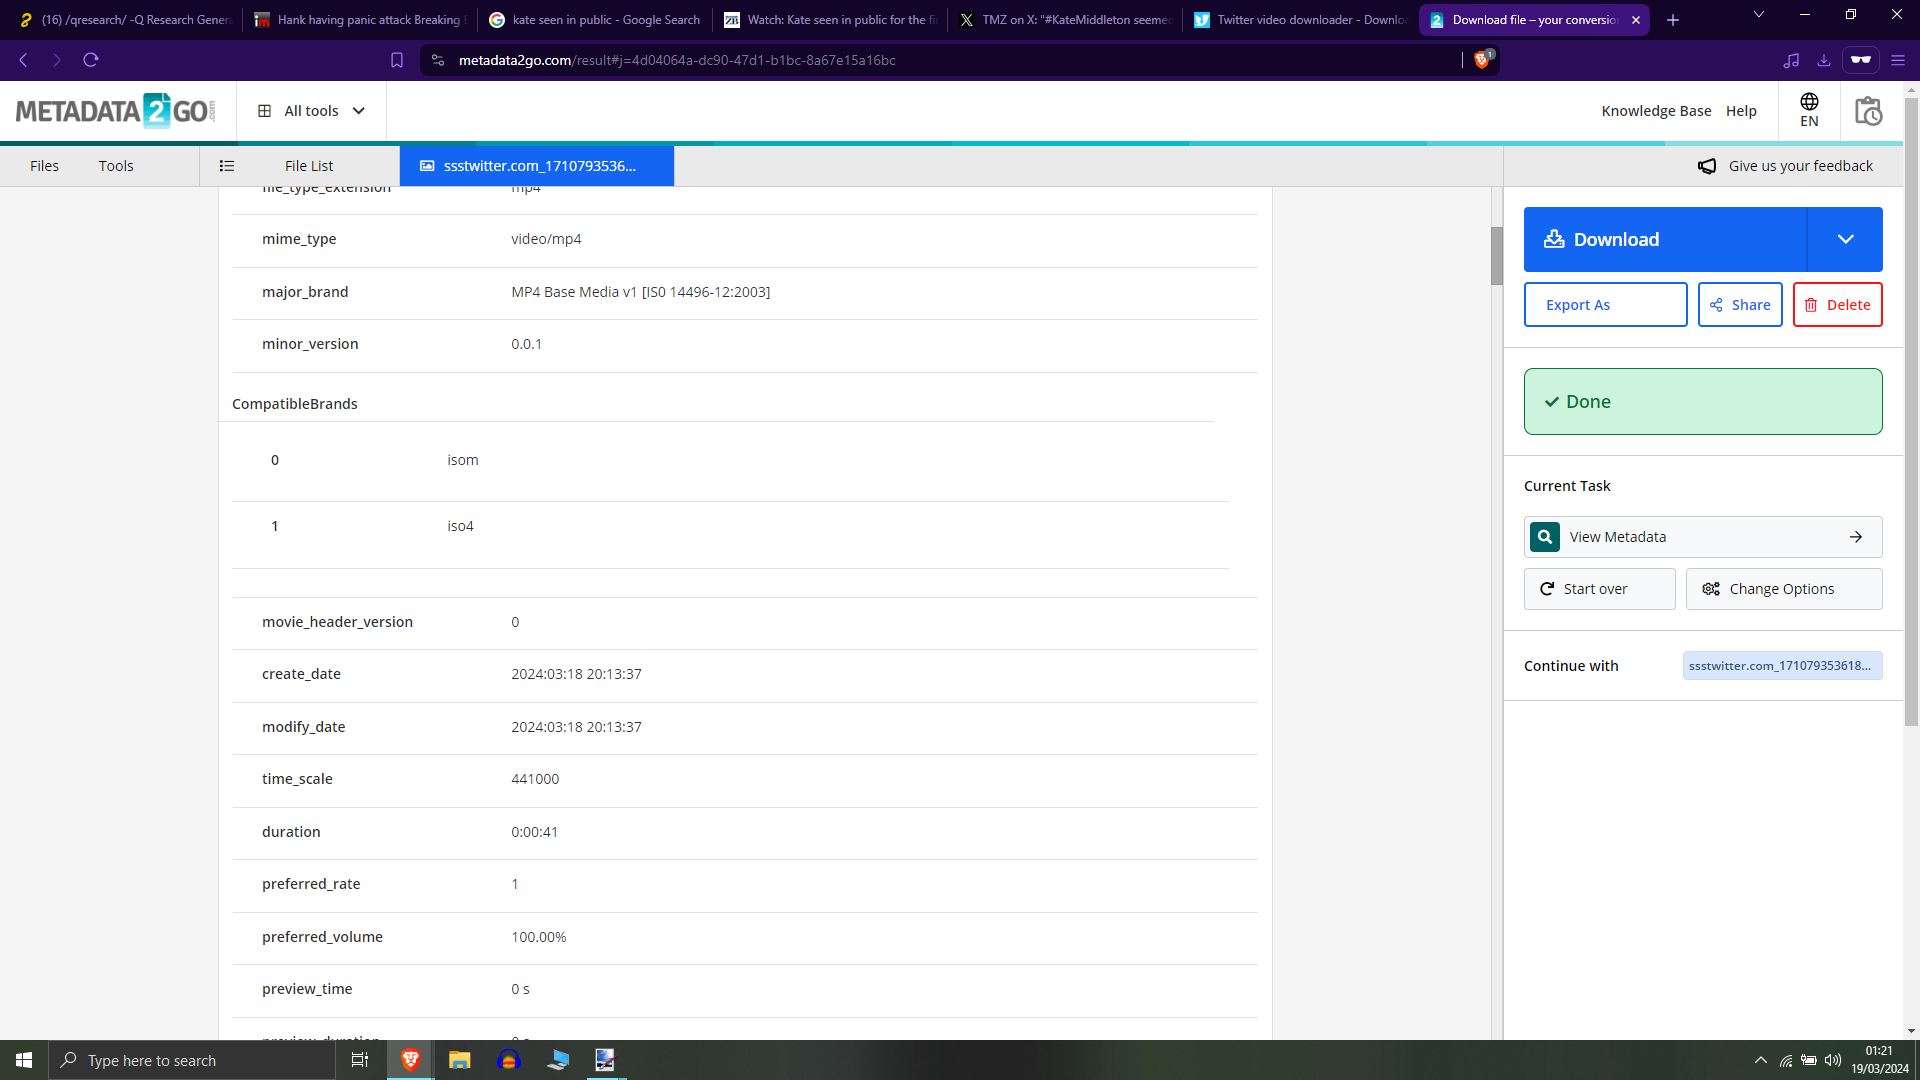Click the taskbar search box

pyautogui.click(x=192, y=1060)
